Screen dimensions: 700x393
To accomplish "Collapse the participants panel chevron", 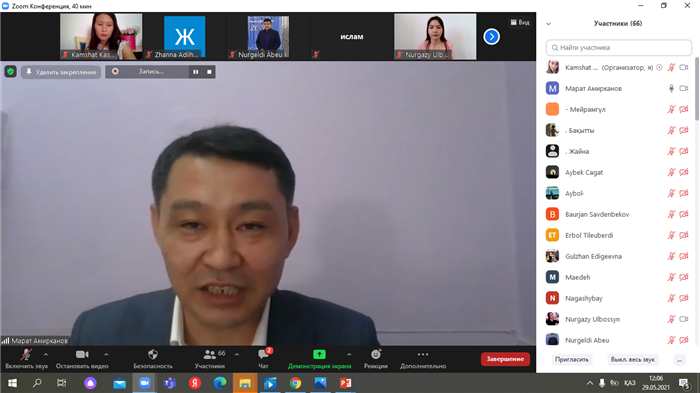I will pyautogui.click(x=549, y=24).
